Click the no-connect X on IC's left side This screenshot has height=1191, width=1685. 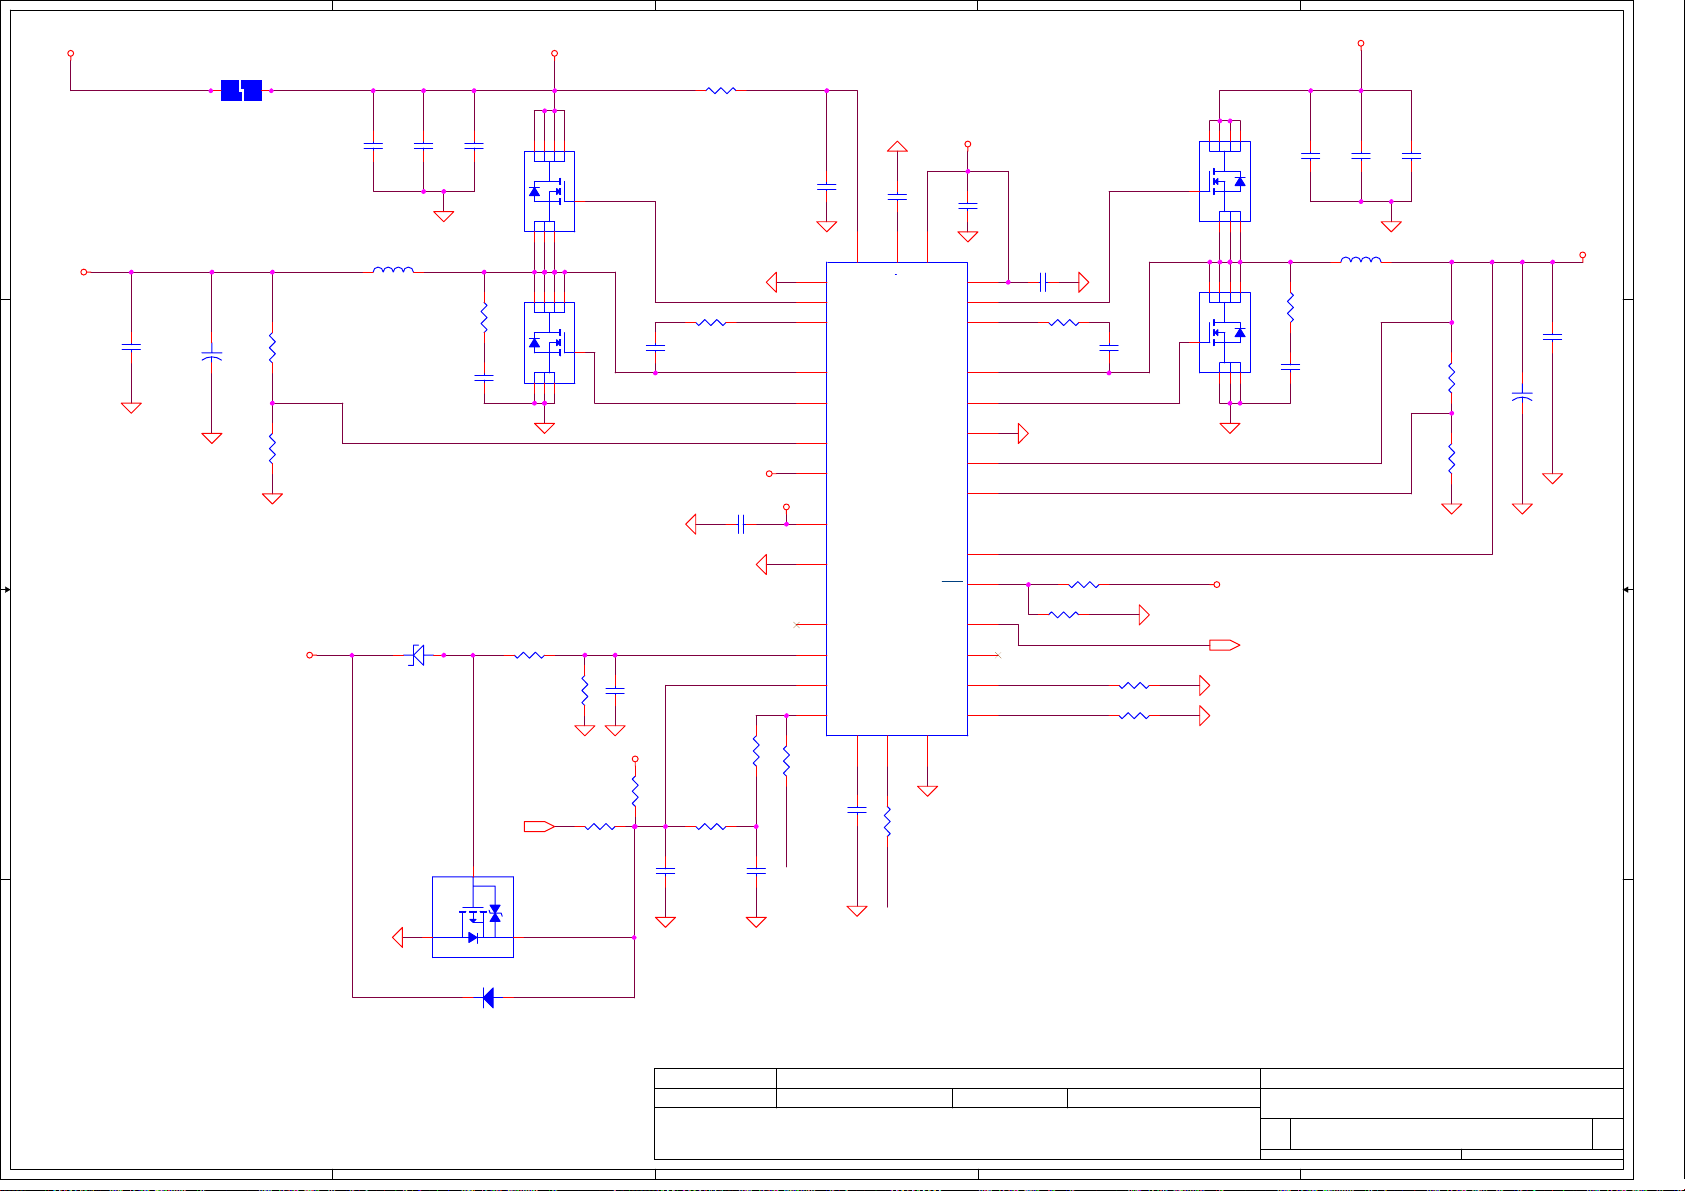(x=796, y=624)
